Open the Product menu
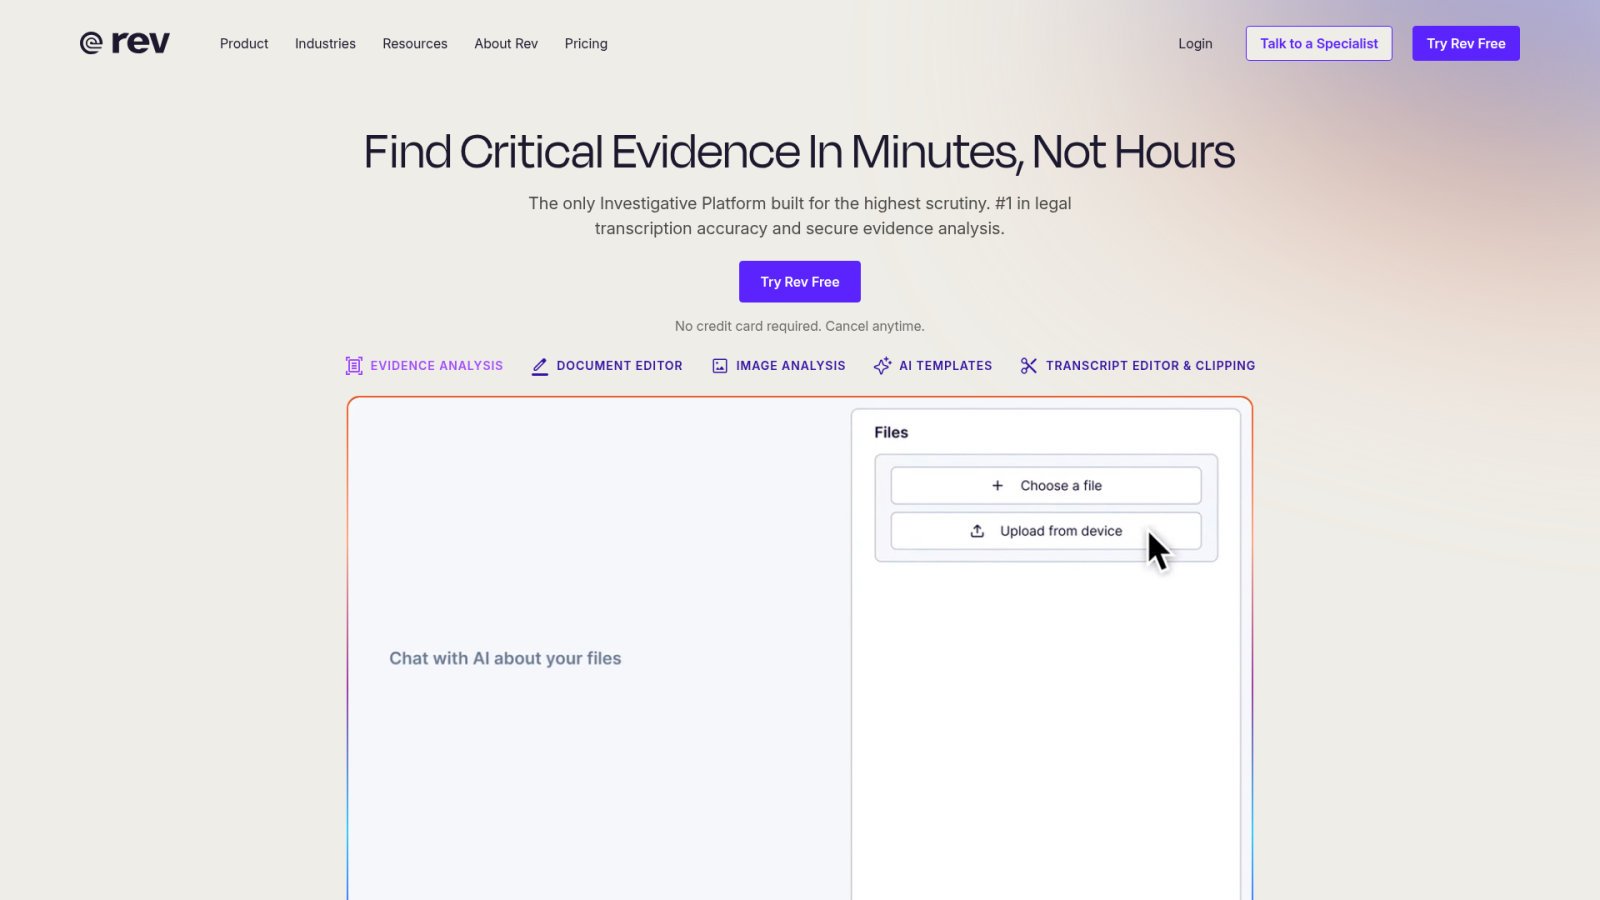The width and height of the screenshot is (1600, 900). 244,44
